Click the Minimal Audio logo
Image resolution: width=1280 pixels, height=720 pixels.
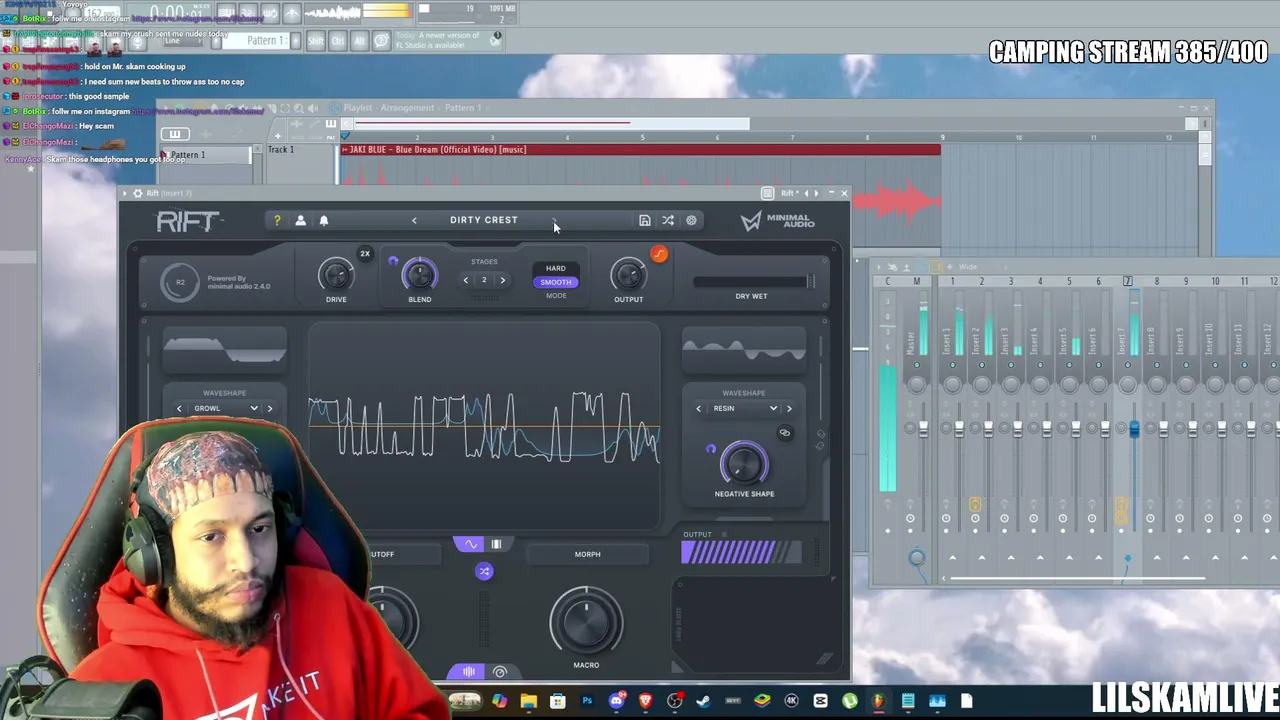pyautogui.click(x=778, y=221)
